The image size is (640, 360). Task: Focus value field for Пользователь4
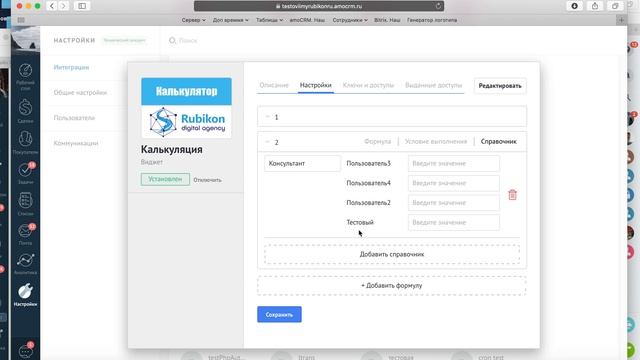(x=453, y=183)
